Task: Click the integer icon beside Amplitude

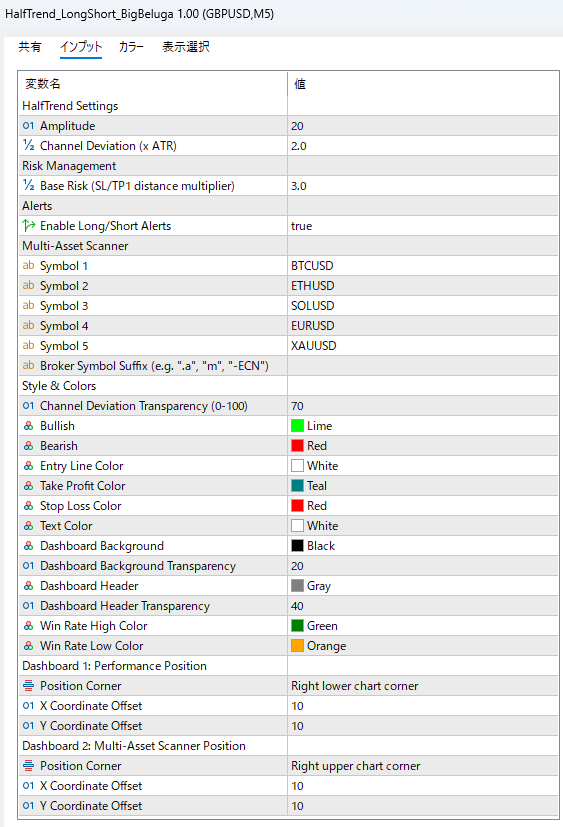Action: [28, 126]
